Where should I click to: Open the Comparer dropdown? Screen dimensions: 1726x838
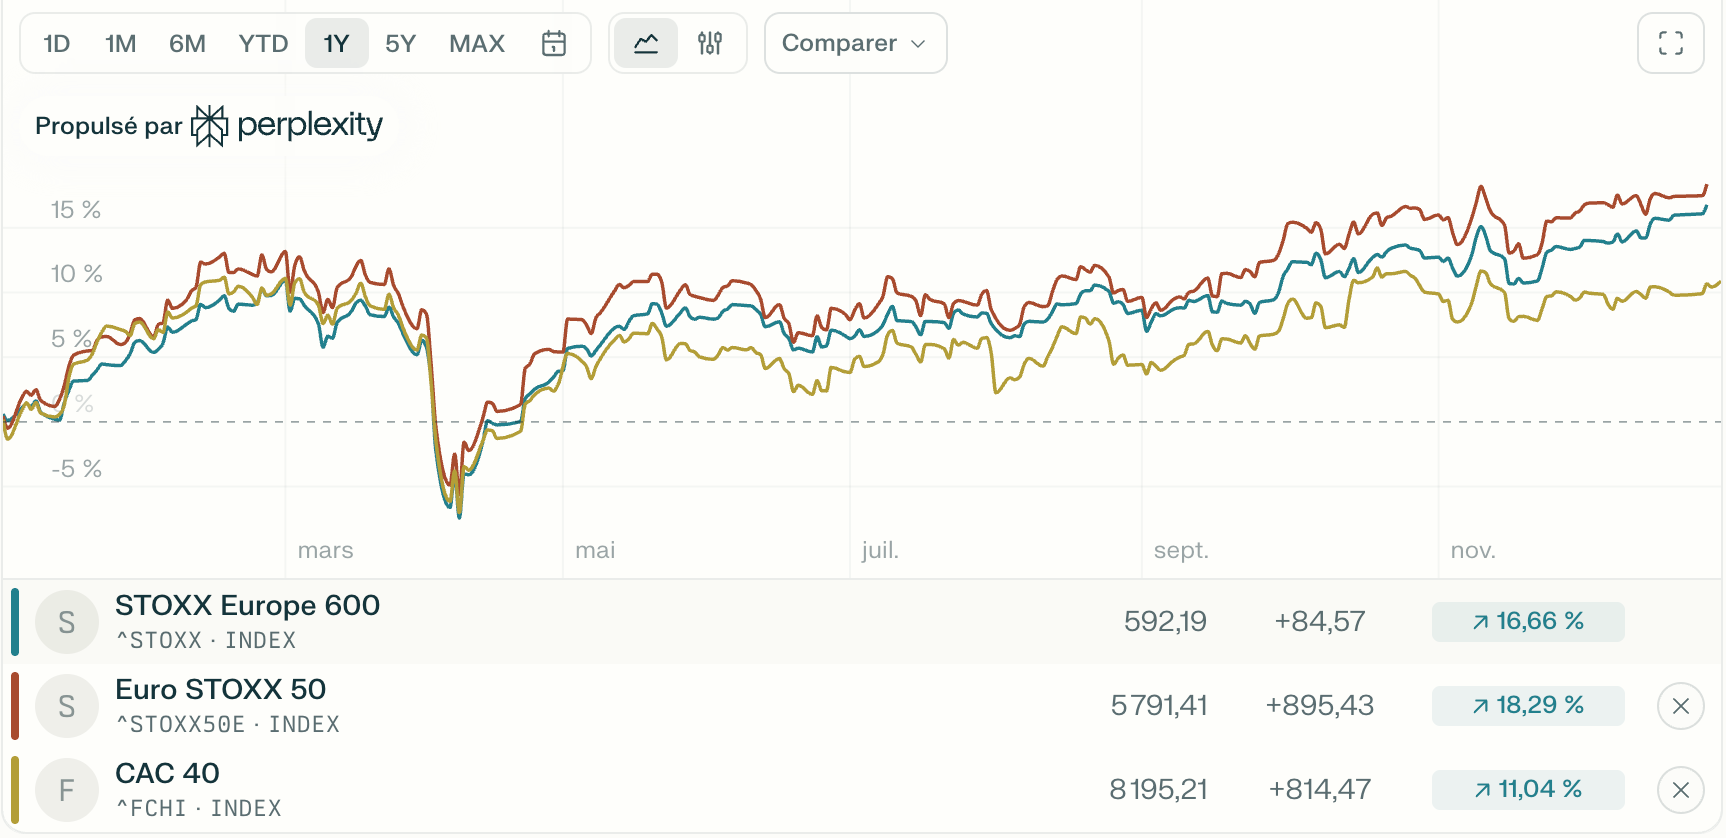855,43
